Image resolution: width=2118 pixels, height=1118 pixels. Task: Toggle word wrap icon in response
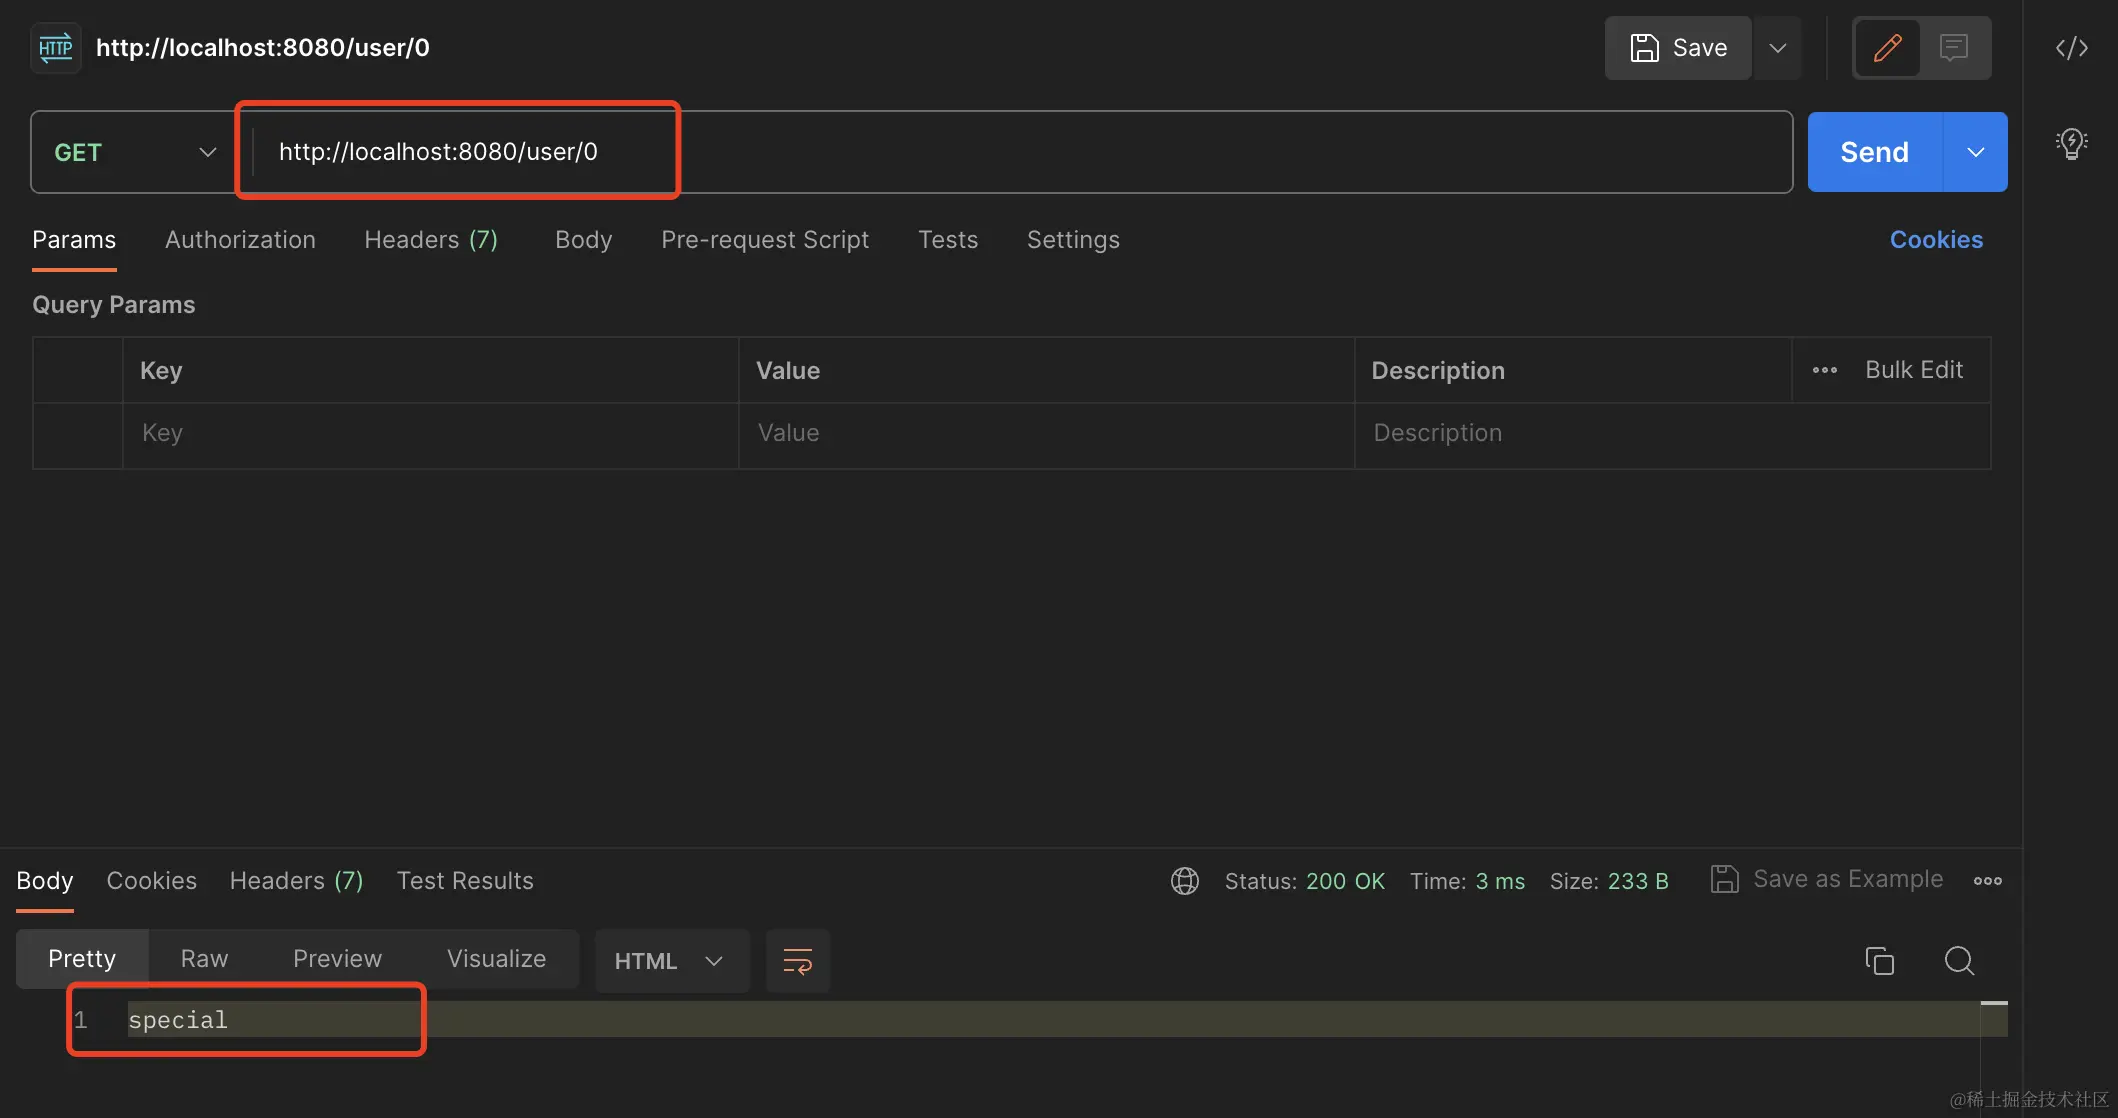click(797, 961)
